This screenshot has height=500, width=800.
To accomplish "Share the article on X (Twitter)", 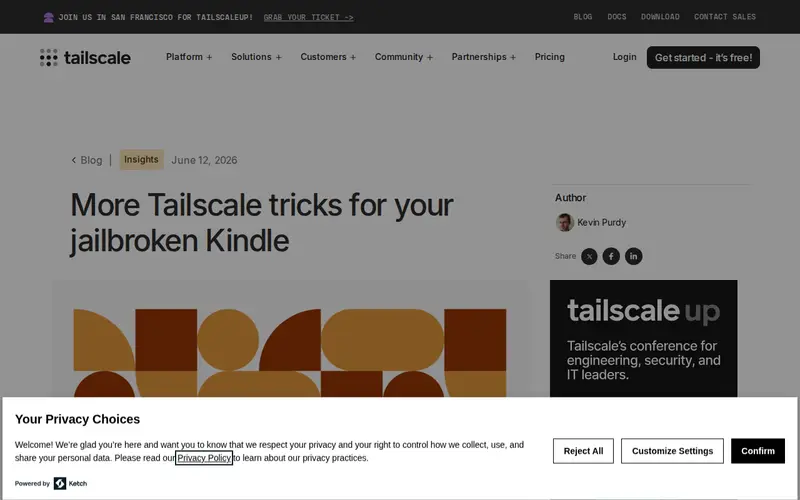I will [589, 256].
